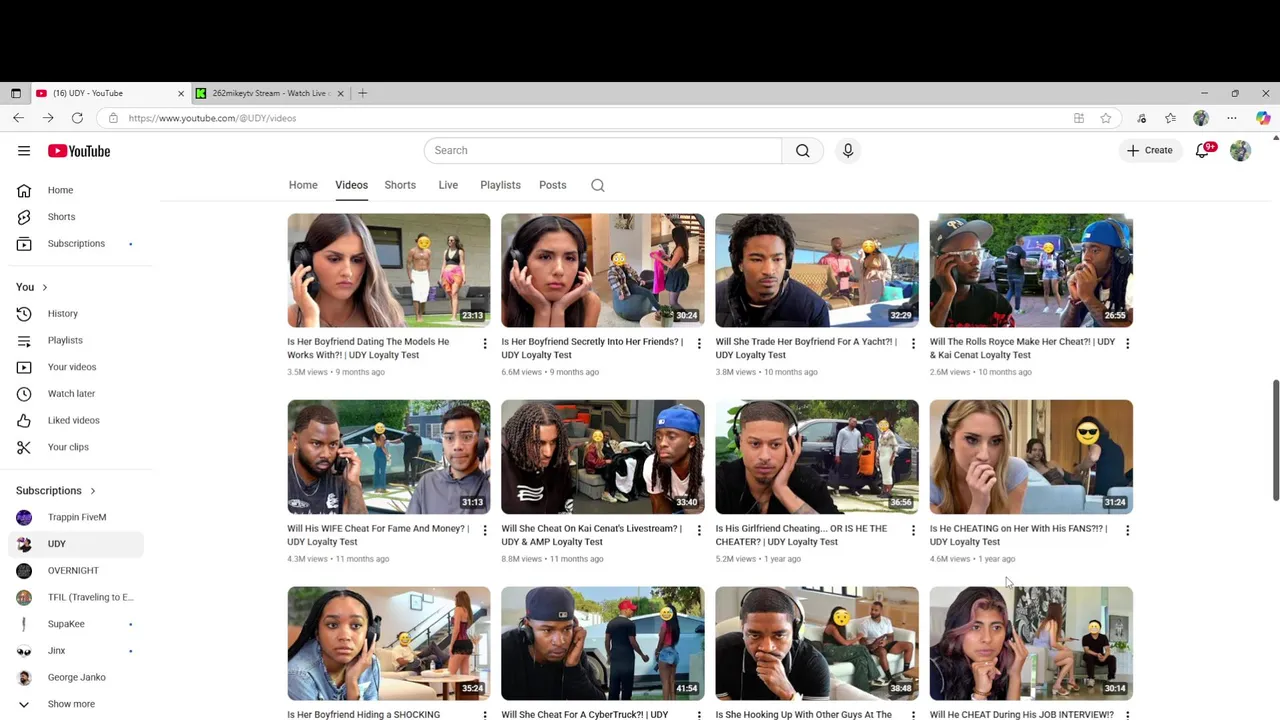Image resolution: width=1280 pixels, height=720 pixels.
Task: Search within channel magnifier icon
Action: click(x=598, y=185)
